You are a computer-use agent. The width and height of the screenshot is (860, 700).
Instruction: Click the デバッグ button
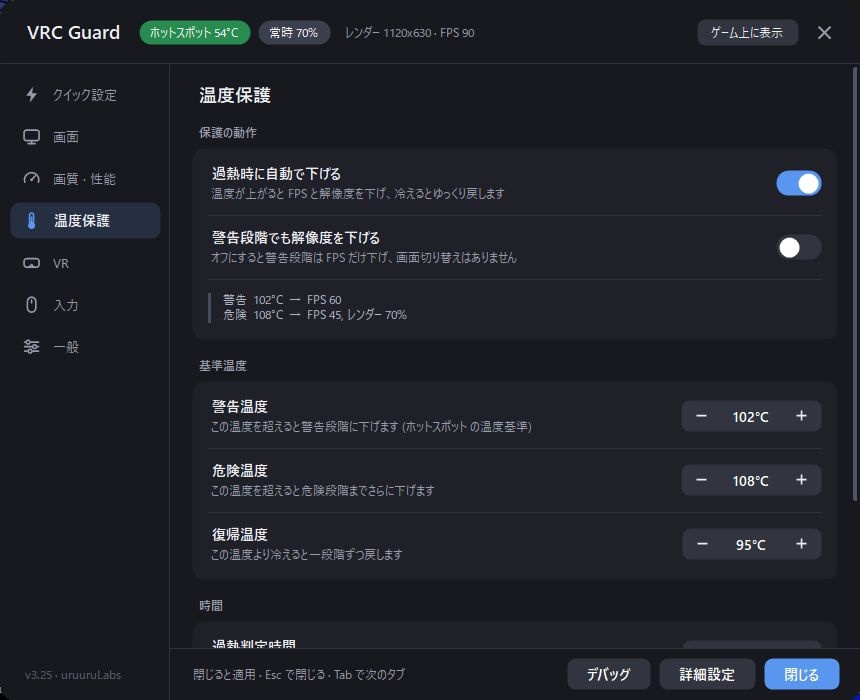tap(609, 674)
